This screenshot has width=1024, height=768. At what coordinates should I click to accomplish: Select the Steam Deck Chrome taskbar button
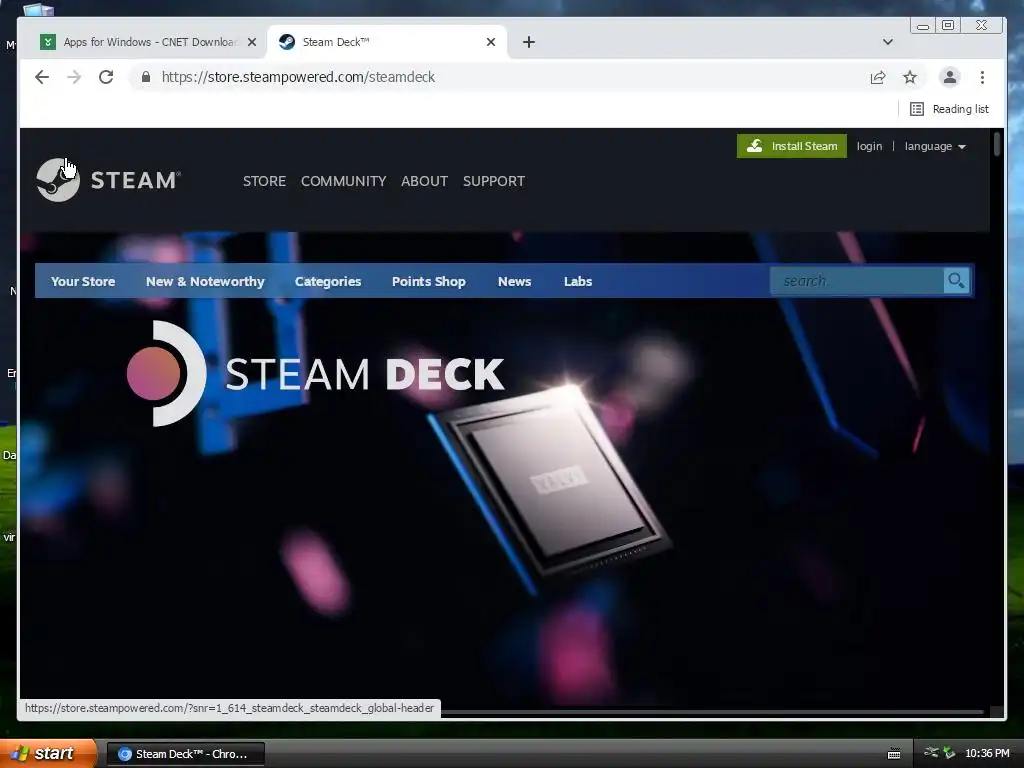186,754
